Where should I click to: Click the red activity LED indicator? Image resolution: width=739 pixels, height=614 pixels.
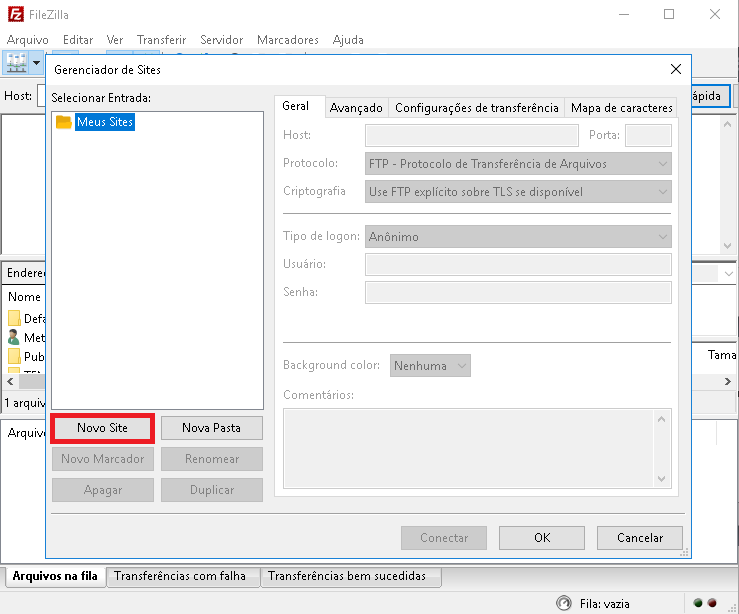pos(712,603)
